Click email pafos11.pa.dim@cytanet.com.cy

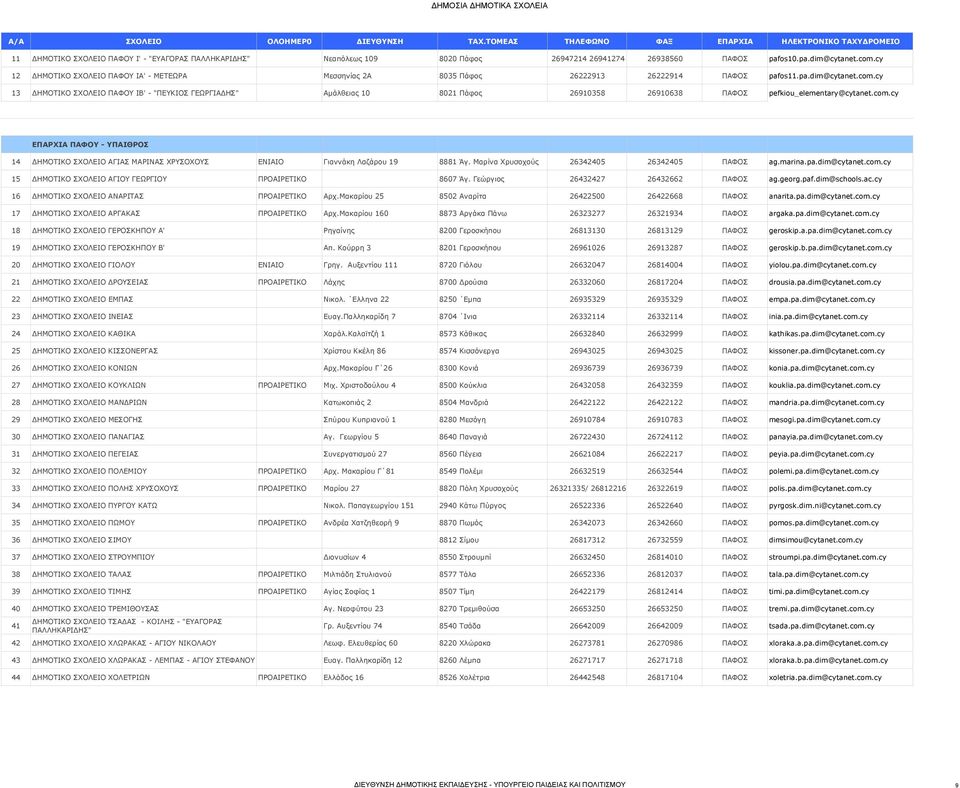pyautogui.click(x=826, y=76)
